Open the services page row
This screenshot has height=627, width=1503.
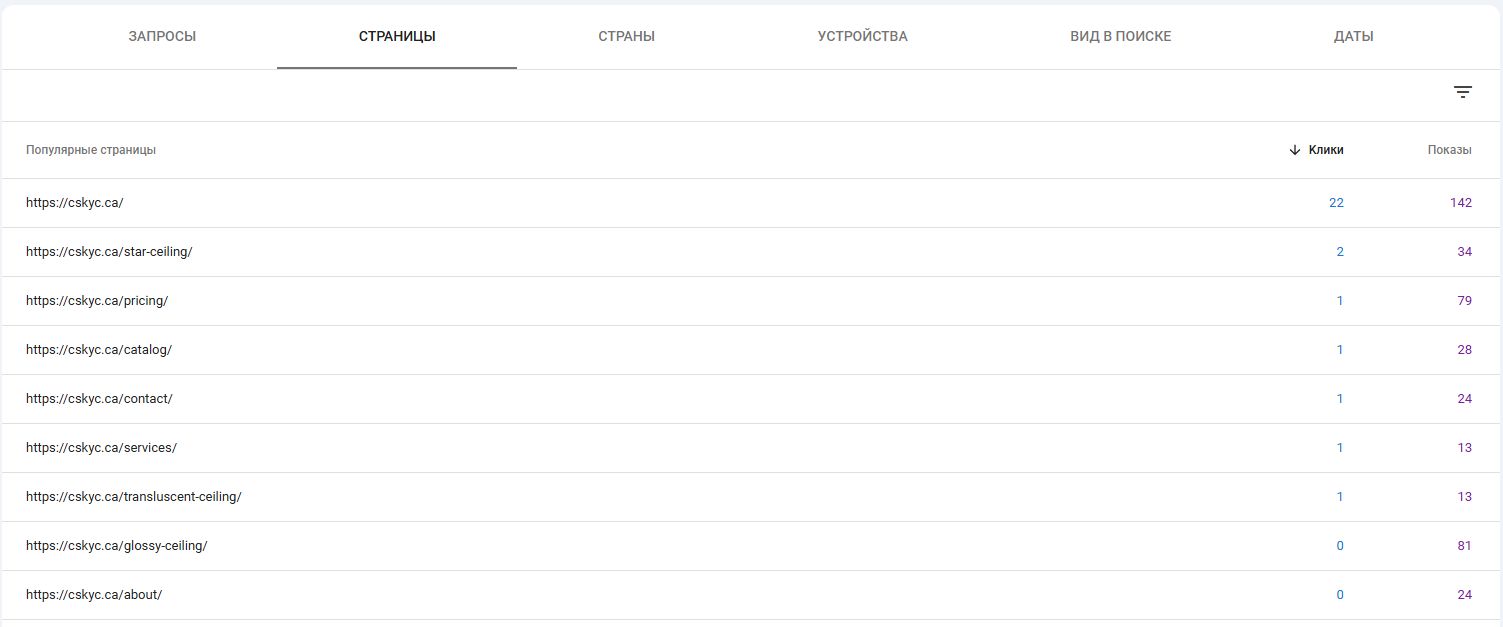751,448
